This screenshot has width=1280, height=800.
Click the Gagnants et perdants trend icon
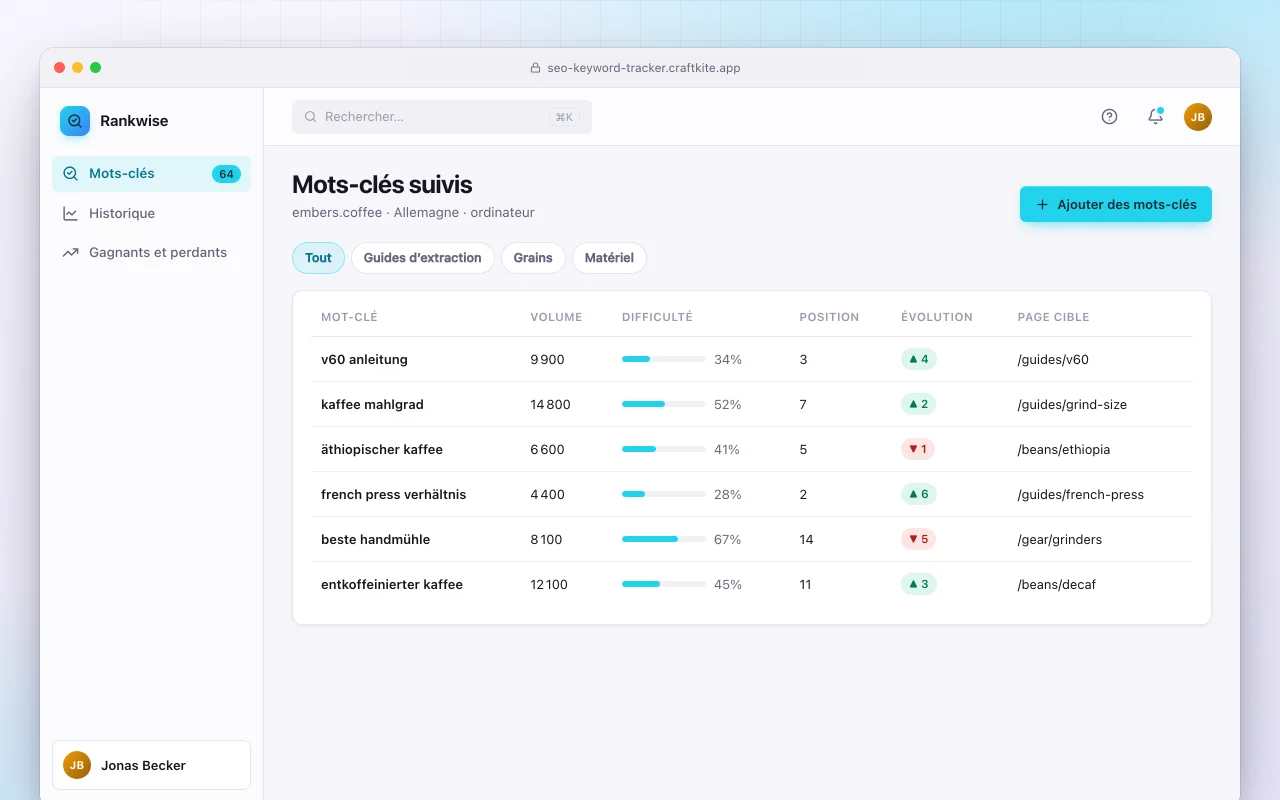(70, 253)
